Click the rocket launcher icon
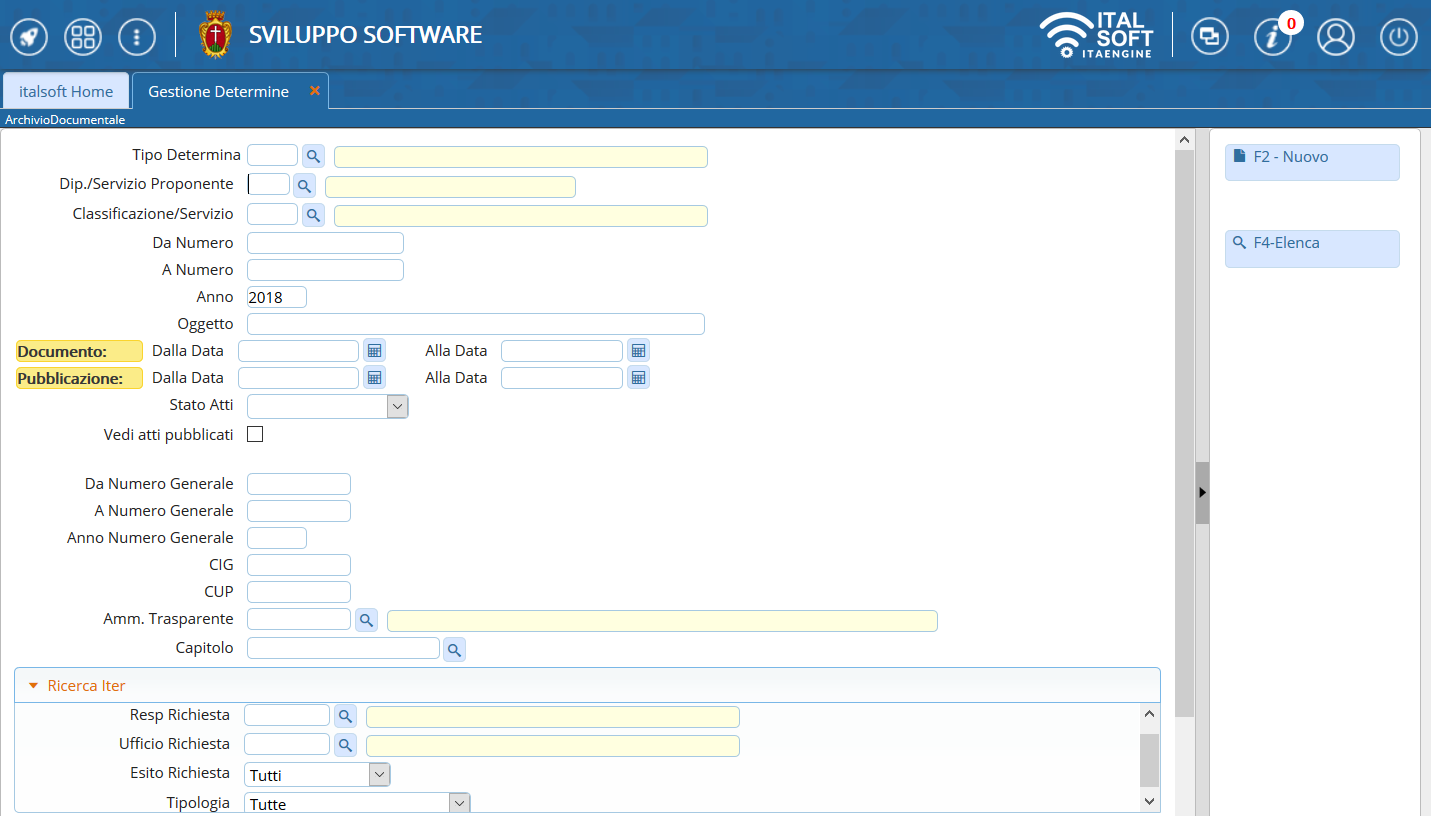The height and width of the screenshot is (816, 1431). (30, 37)
